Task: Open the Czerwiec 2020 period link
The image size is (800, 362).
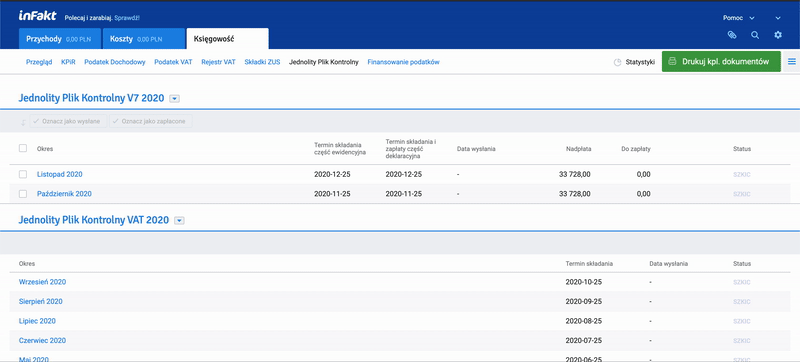Action: [x=42, y=341]
